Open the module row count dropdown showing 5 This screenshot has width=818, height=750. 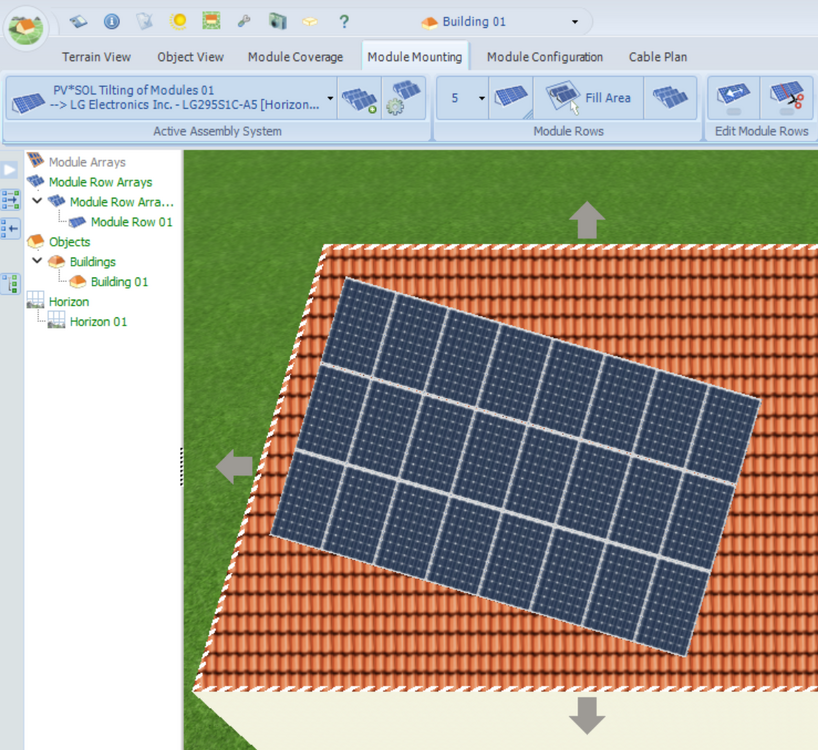tap(481, 98)
